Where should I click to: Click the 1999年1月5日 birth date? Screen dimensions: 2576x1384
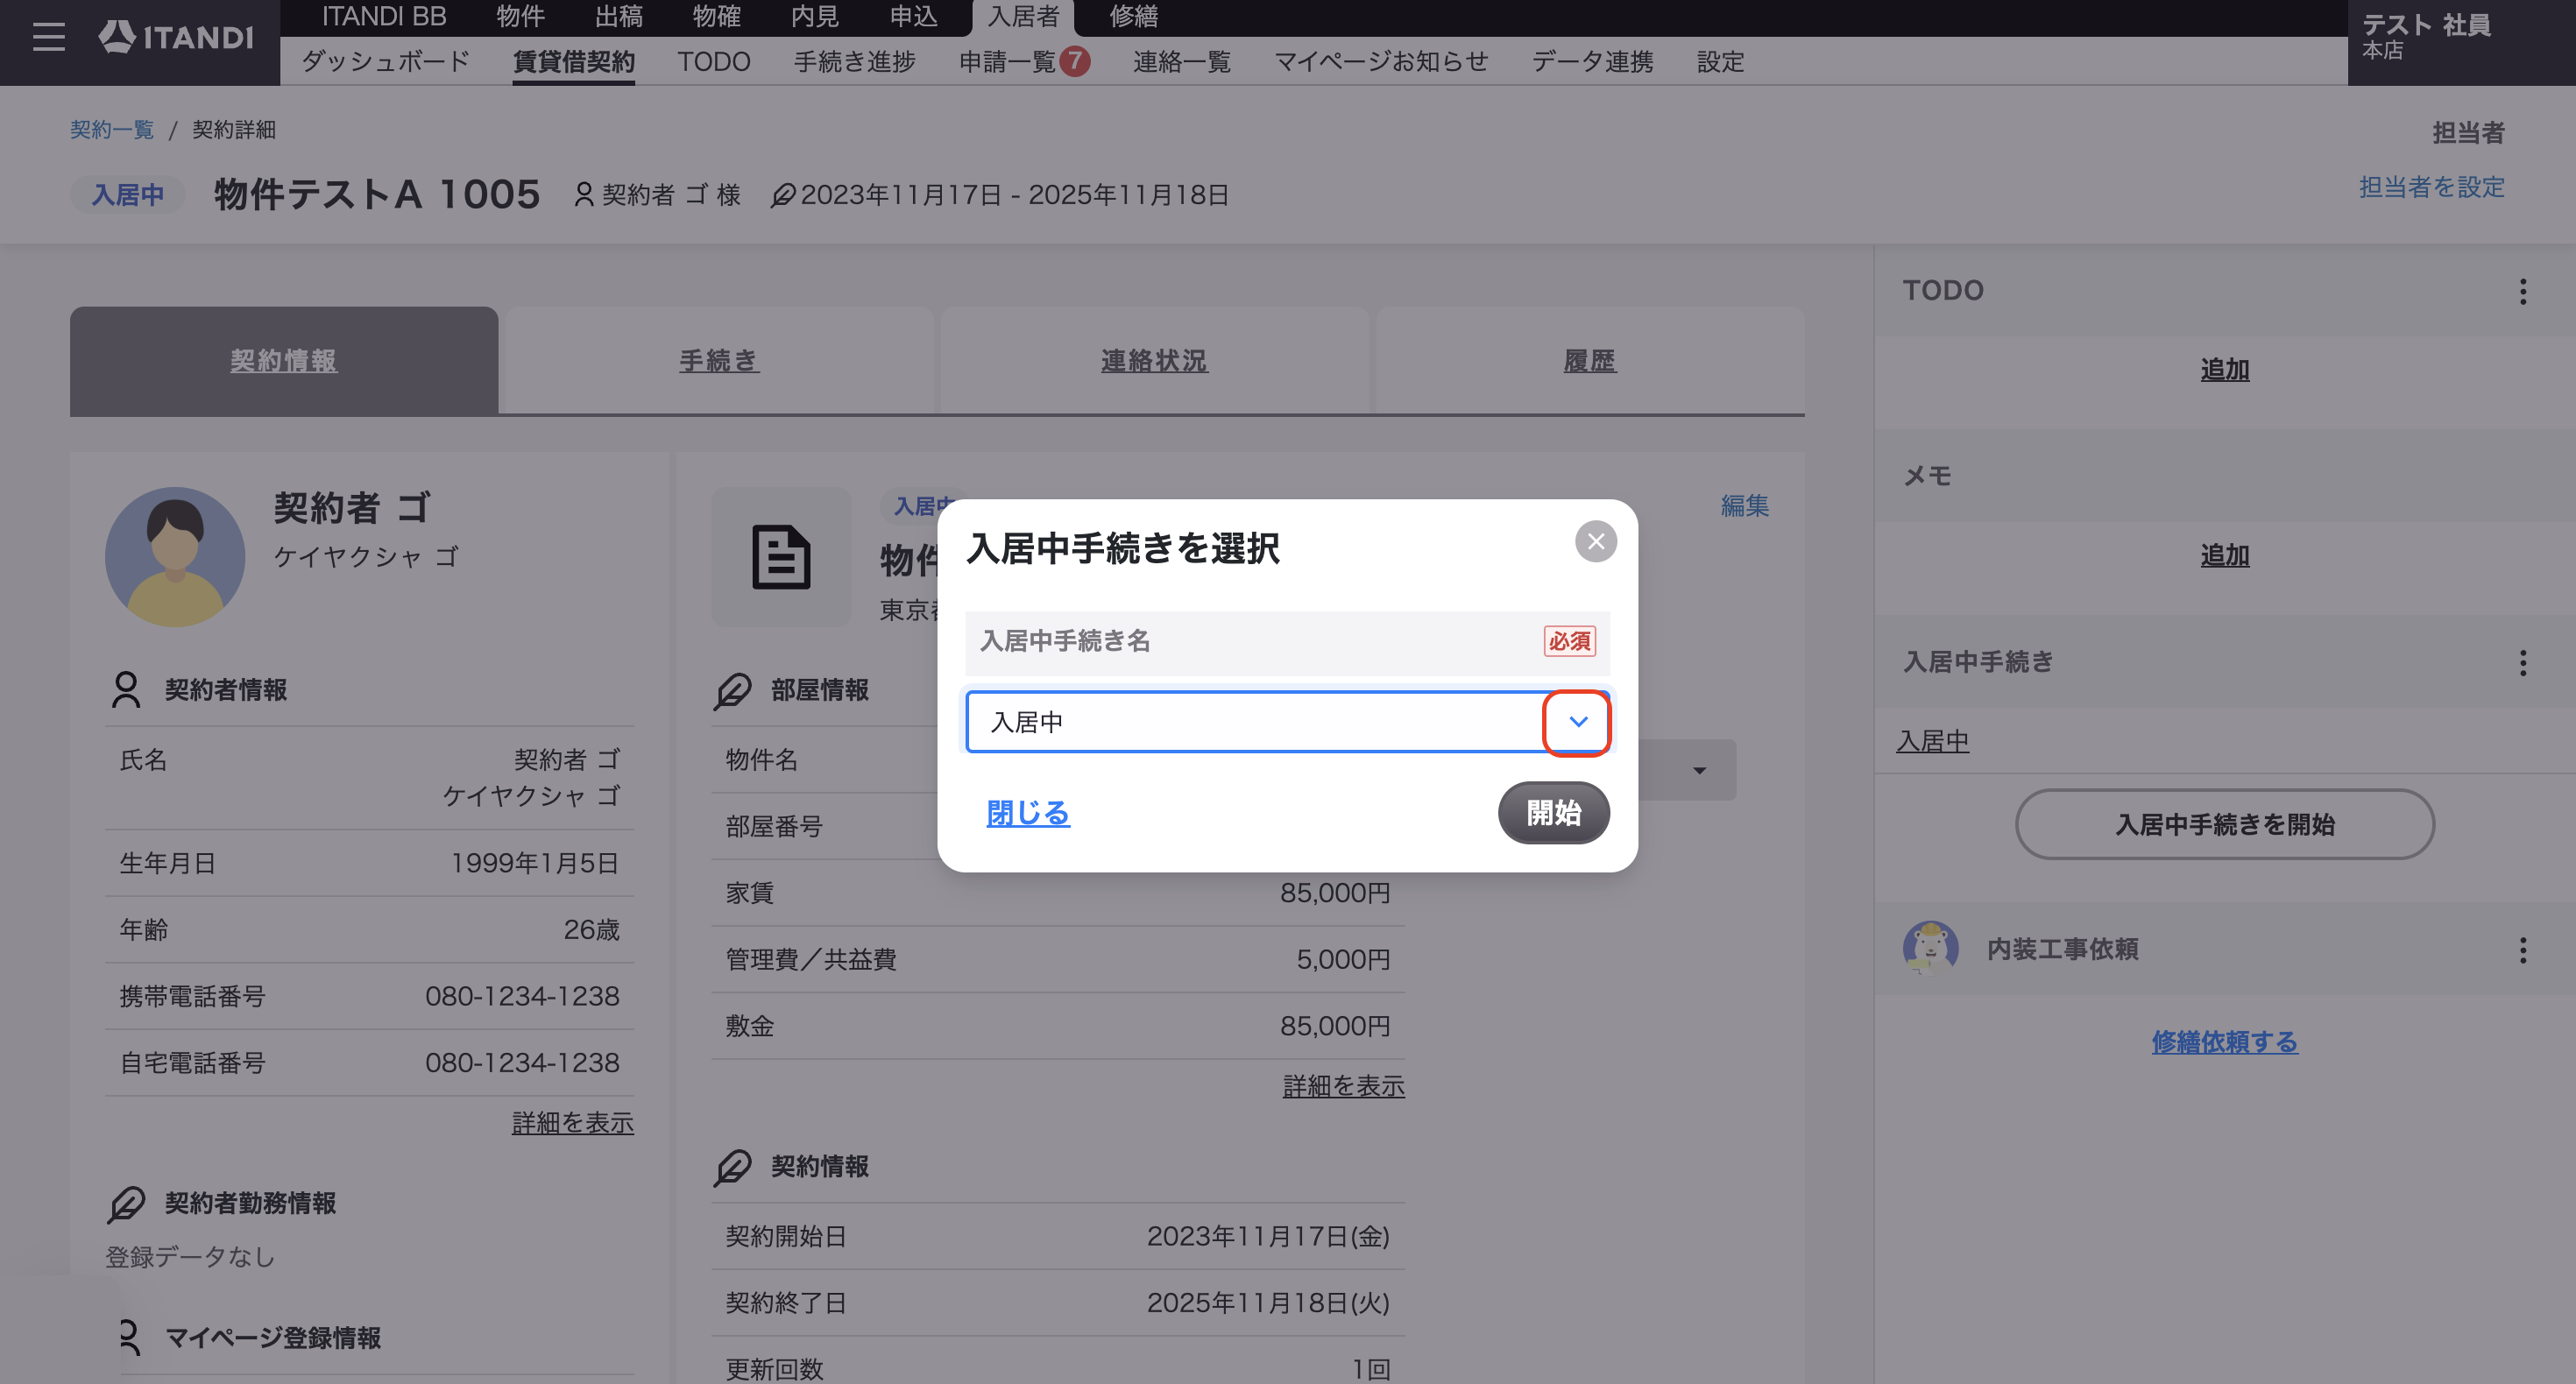point(535,863)
